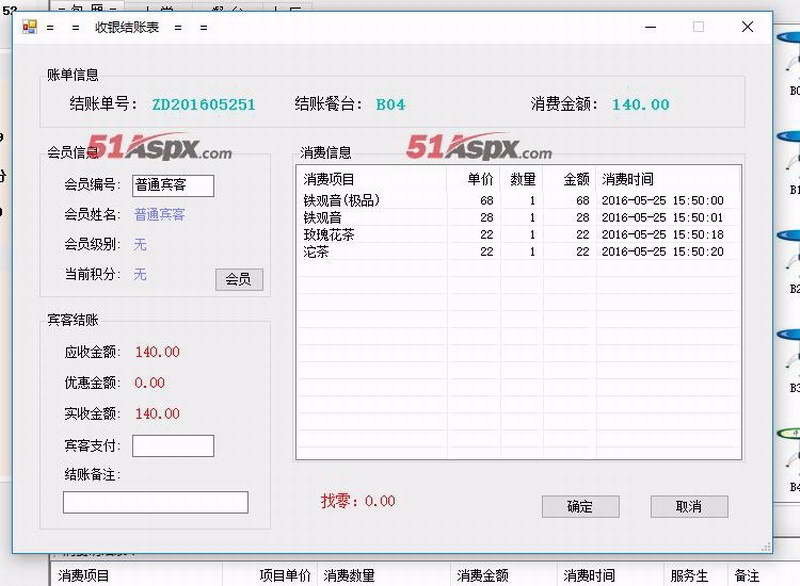Click the 2016-05-25 15:50:01 time cell
The width and height of the screenshot is (800, 586).
pyautogui.click(x=662, y=218)
